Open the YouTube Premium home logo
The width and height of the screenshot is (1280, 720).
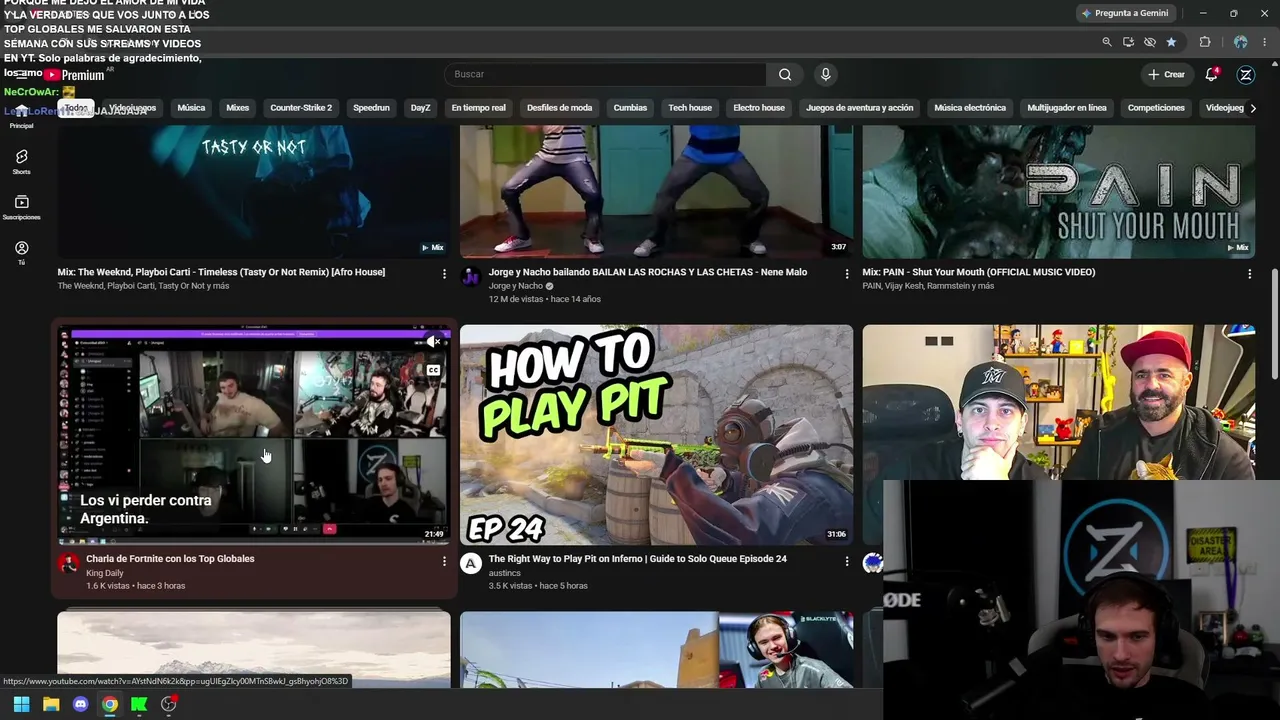pyautogui.click(x=74, y=75)
